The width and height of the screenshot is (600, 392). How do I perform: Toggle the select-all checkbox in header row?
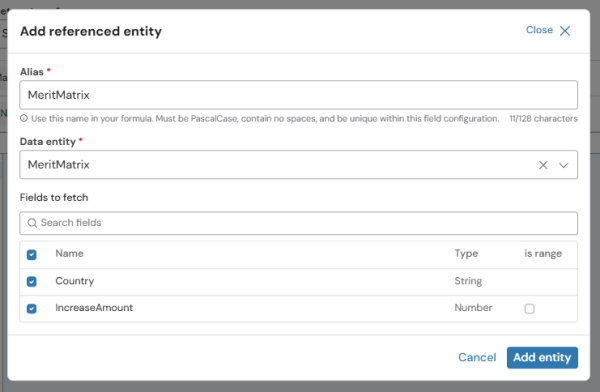click(32, 255)
